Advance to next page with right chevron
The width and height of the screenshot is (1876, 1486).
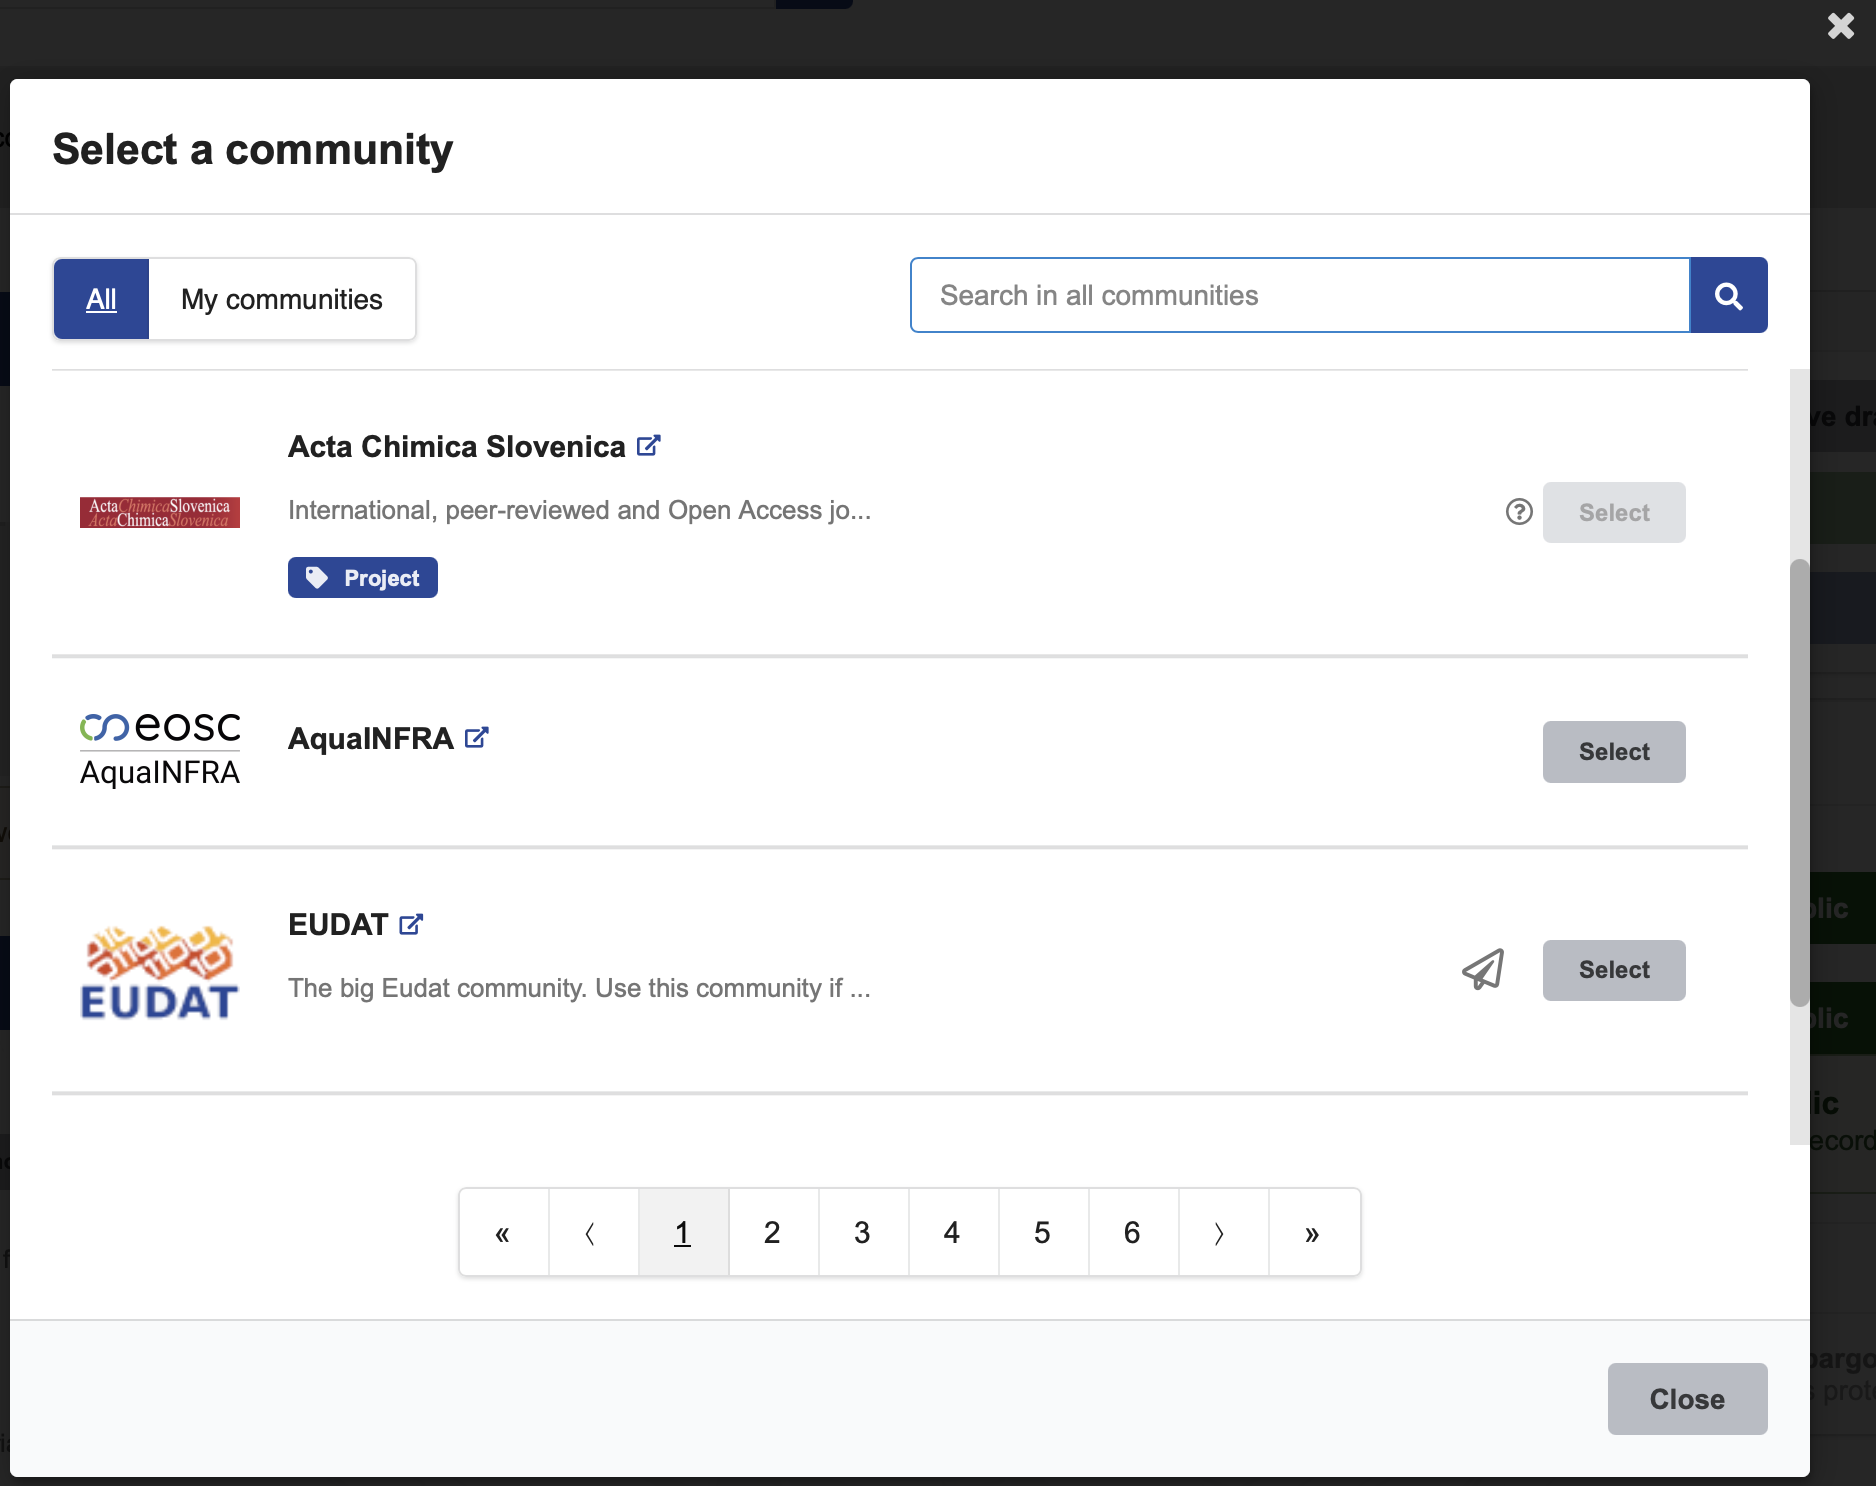pyautogui.click(x=1221, y=1232)
